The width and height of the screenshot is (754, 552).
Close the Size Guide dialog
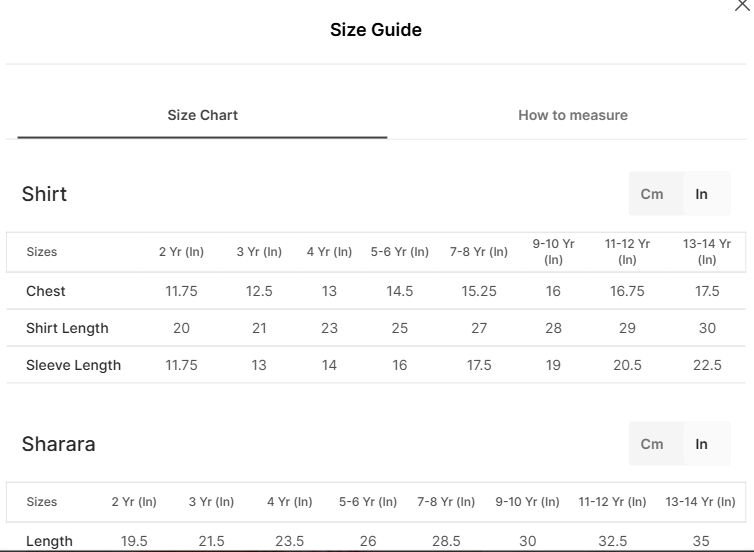tap(742, 5)
